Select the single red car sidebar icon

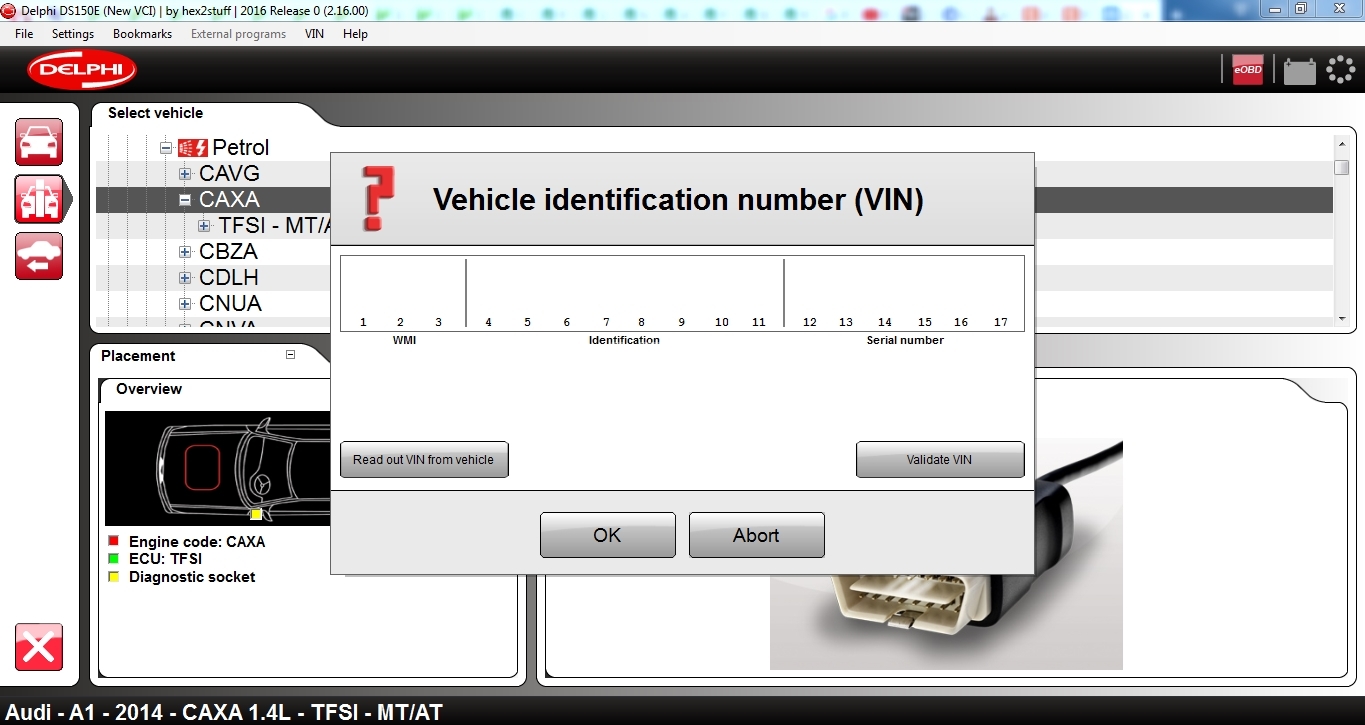coord(39,142)
